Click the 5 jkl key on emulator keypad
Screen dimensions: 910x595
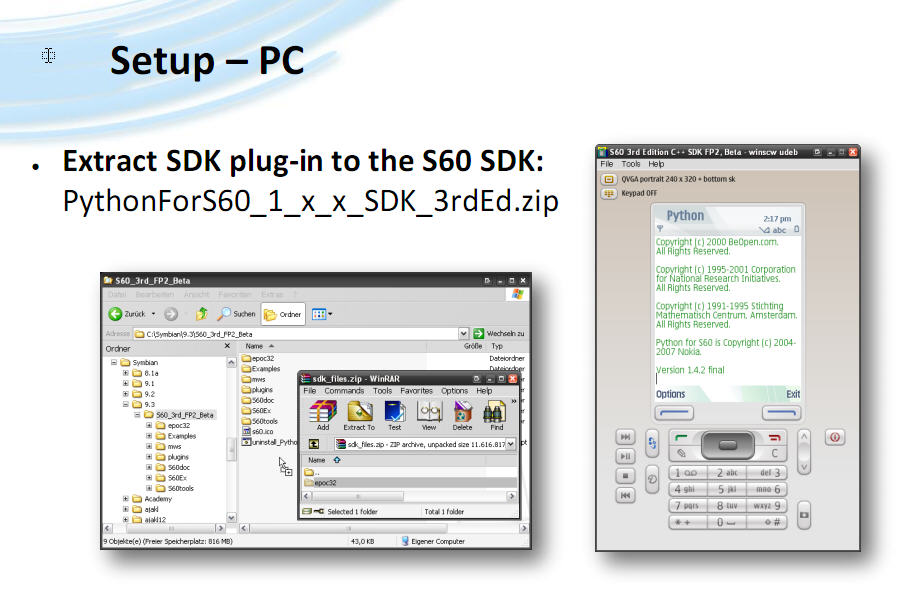727,489
